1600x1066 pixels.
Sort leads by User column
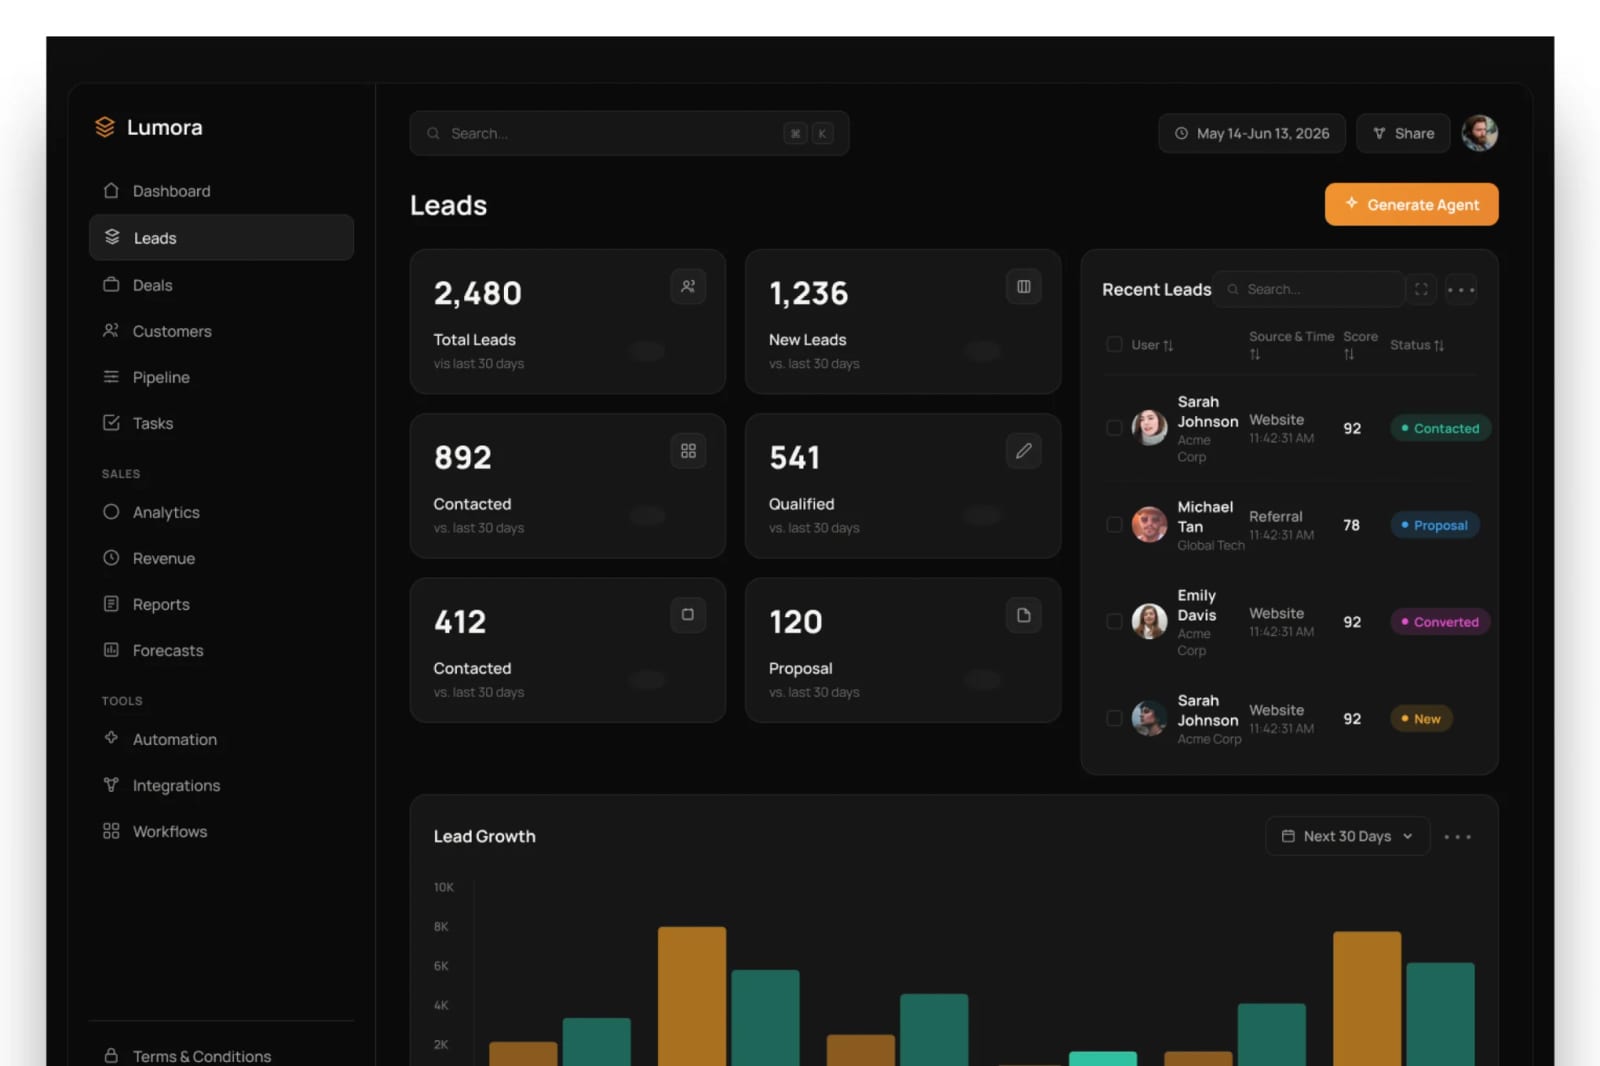1168,345
